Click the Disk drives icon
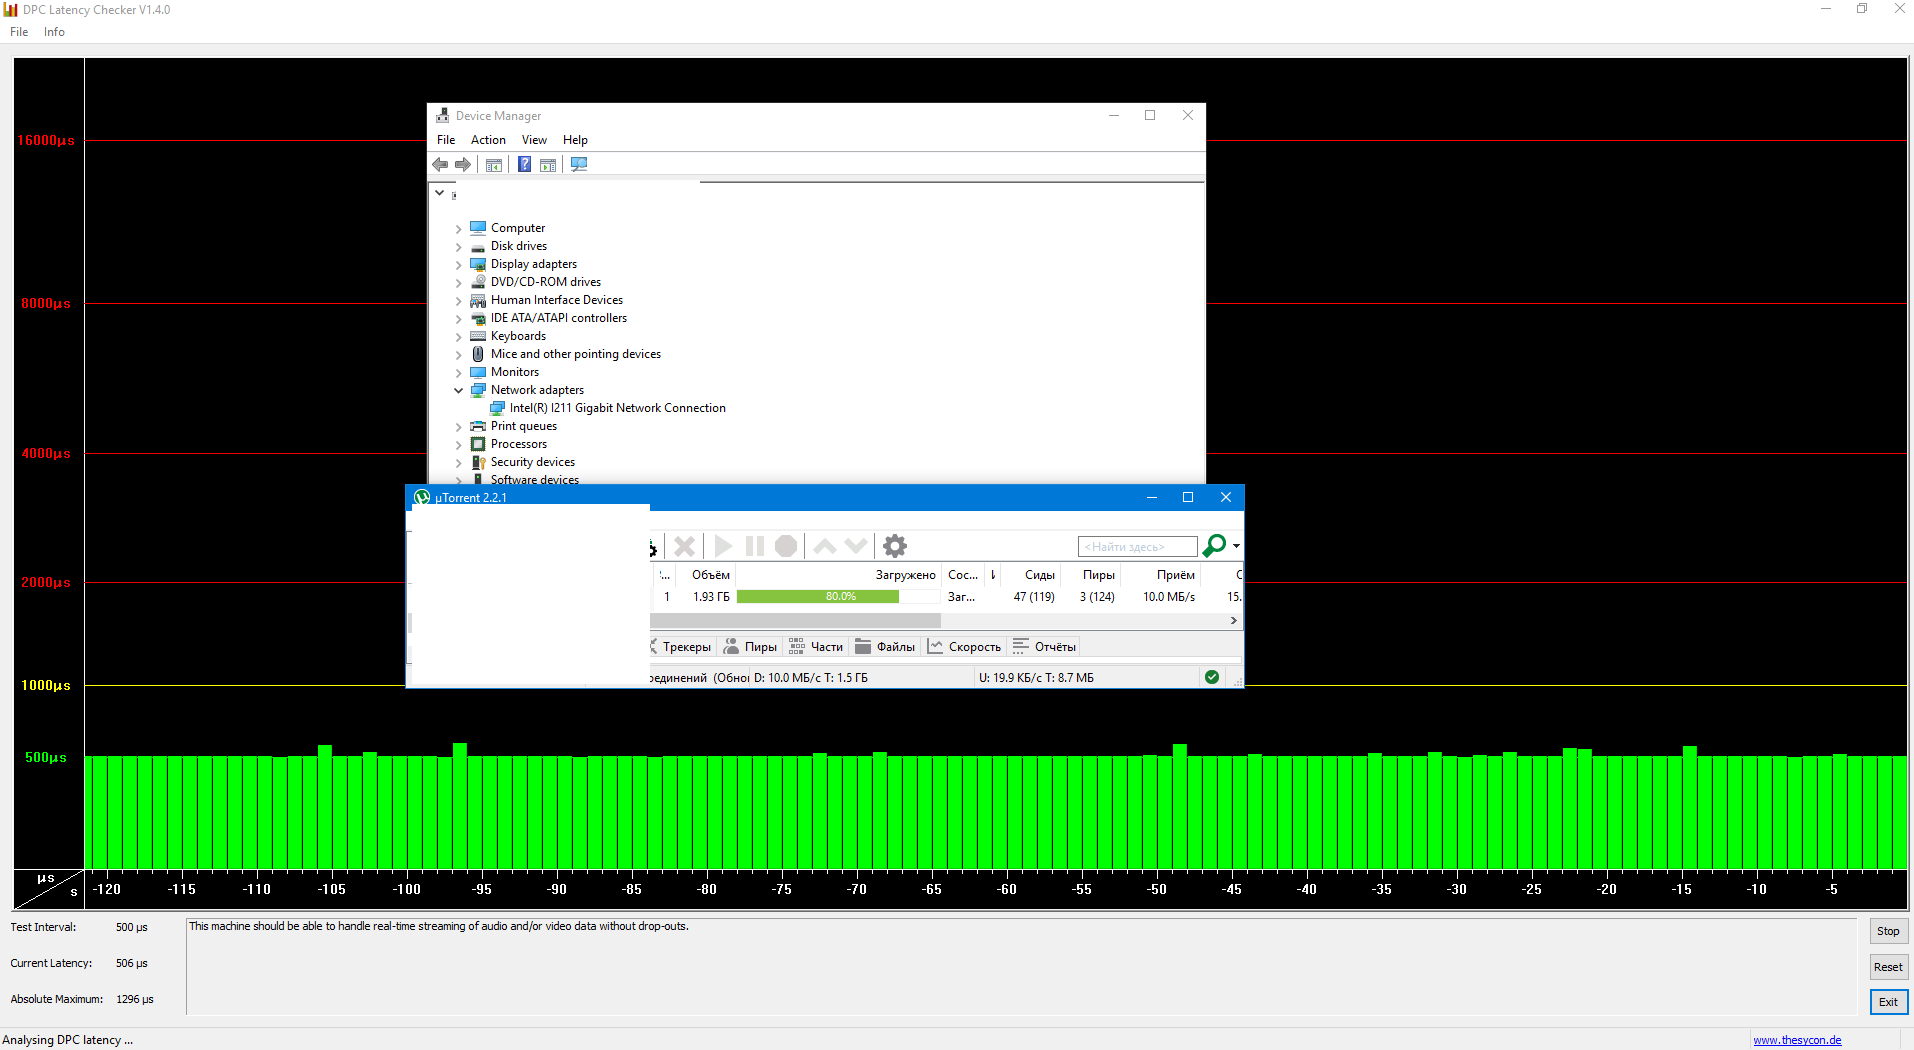This screenshot has width=1914, height=1050. (478, 246)
